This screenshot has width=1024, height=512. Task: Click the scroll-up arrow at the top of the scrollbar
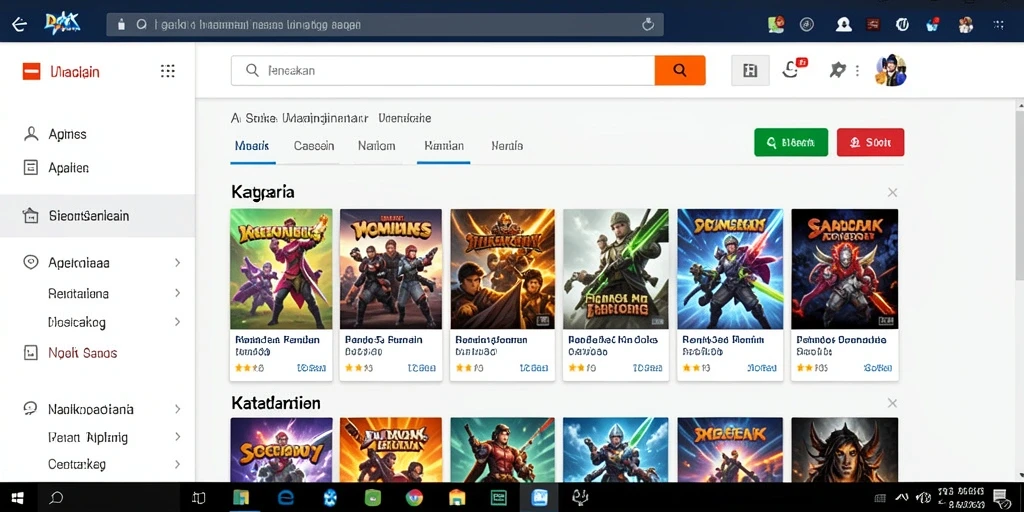click(1019, 104)
